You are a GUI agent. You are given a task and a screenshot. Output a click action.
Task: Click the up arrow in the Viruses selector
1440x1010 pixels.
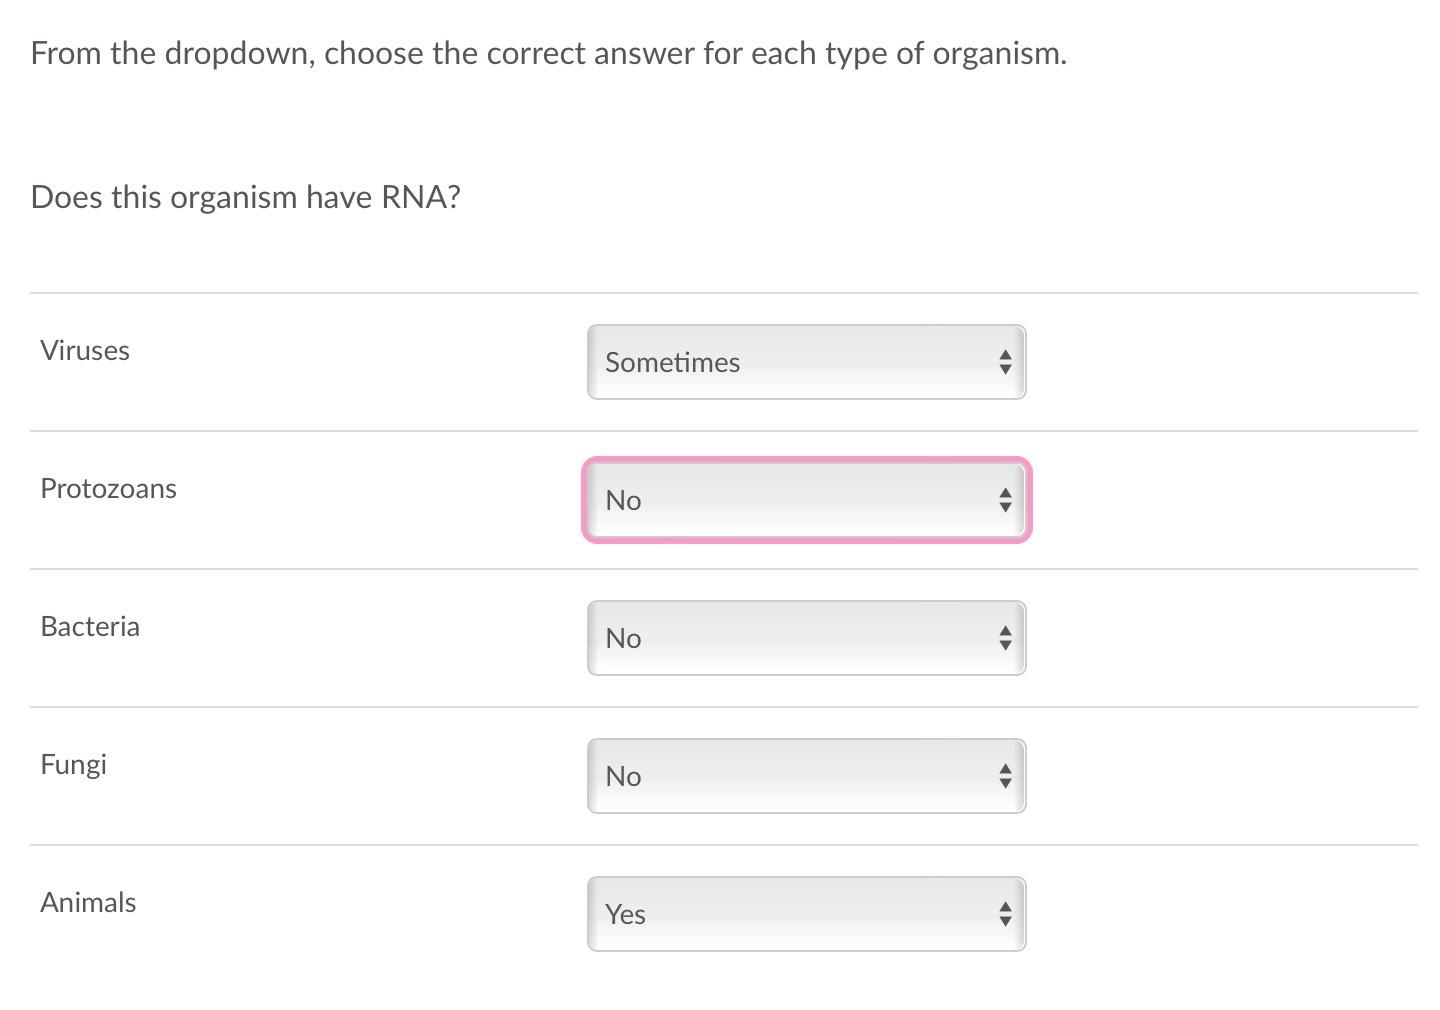pyautogui.click(x=1005, y=353)
